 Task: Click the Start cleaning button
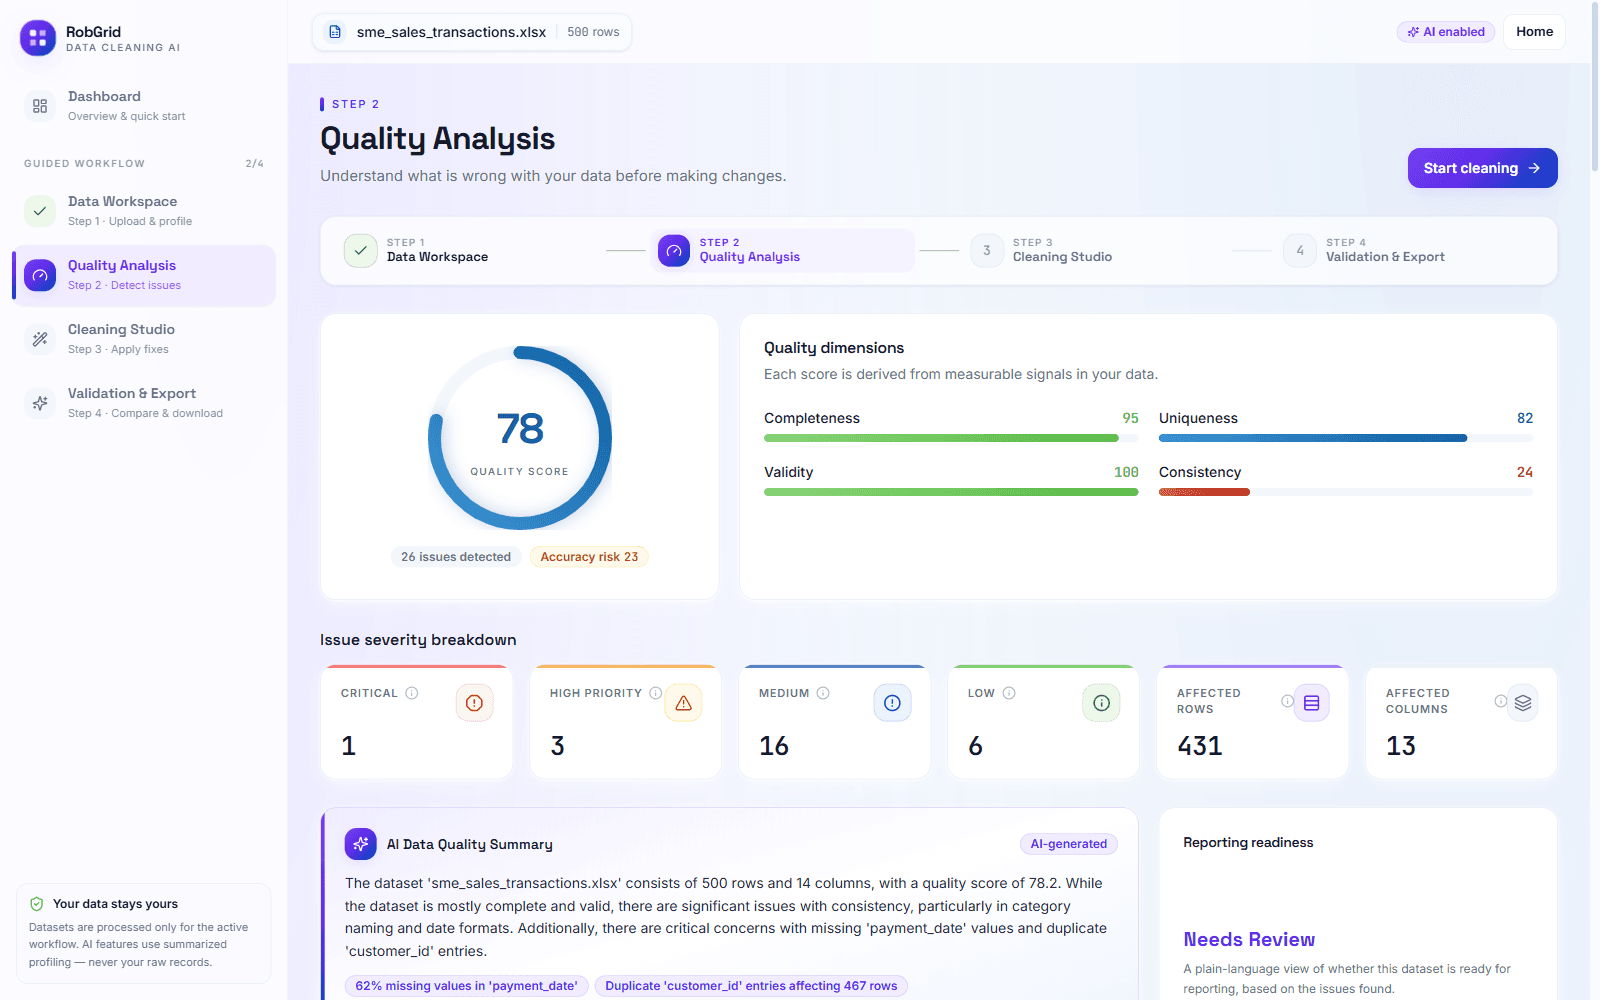[1482, 168]
